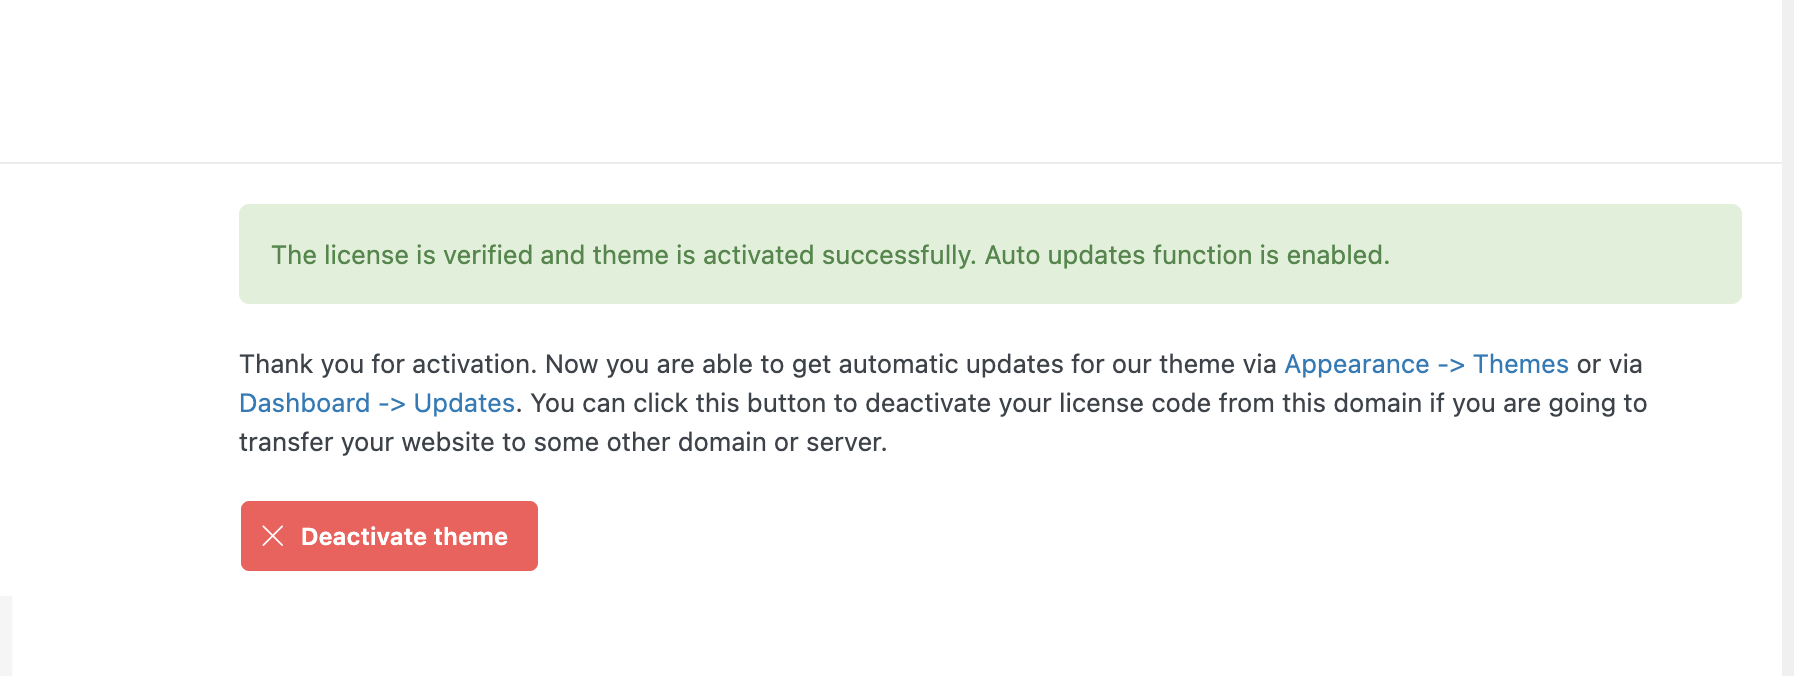Click the X icon on Deactivate button
Image resolution: width=1794 pixels, height=676 pixels.
pos(273,536)
